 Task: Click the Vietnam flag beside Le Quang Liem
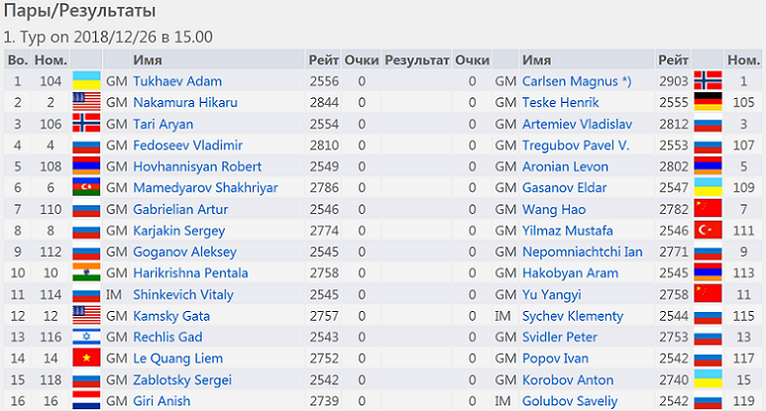point(86,358)
